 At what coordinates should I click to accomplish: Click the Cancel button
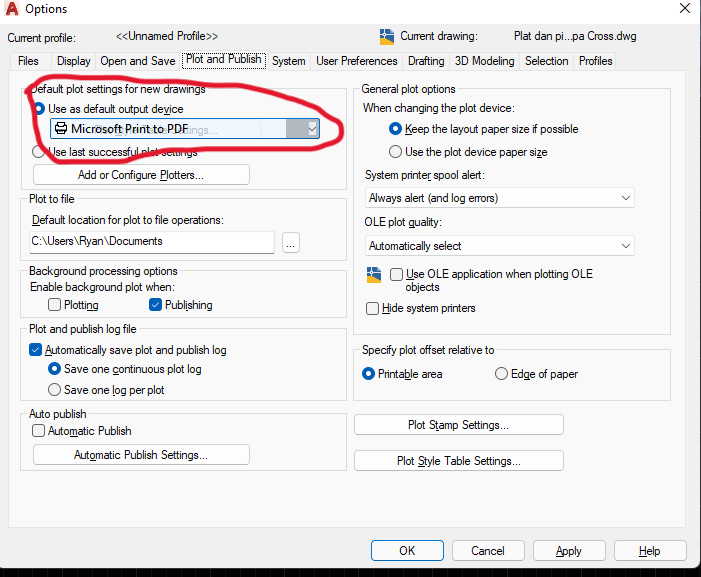tap(488, 551)
